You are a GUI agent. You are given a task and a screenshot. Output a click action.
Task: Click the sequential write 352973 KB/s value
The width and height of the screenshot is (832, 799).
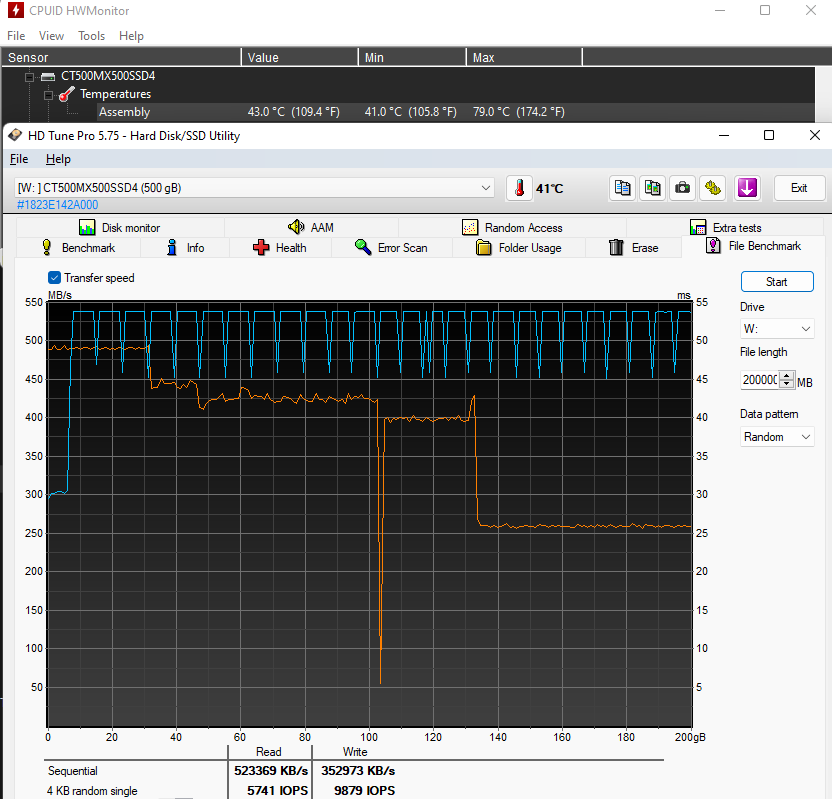pos(358,770)
